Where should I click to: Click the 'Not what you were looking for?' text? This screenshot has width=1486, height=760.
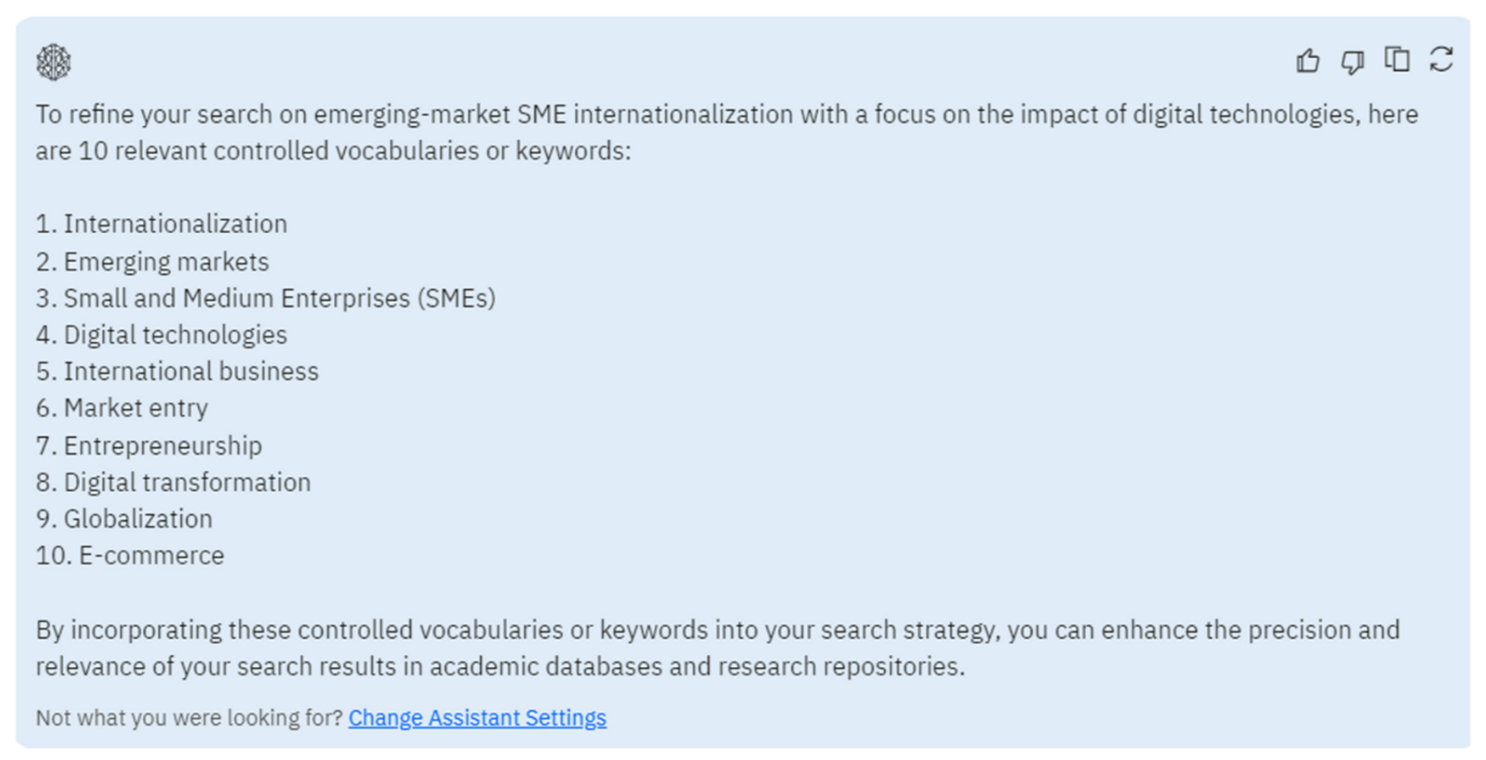[189, 718]
